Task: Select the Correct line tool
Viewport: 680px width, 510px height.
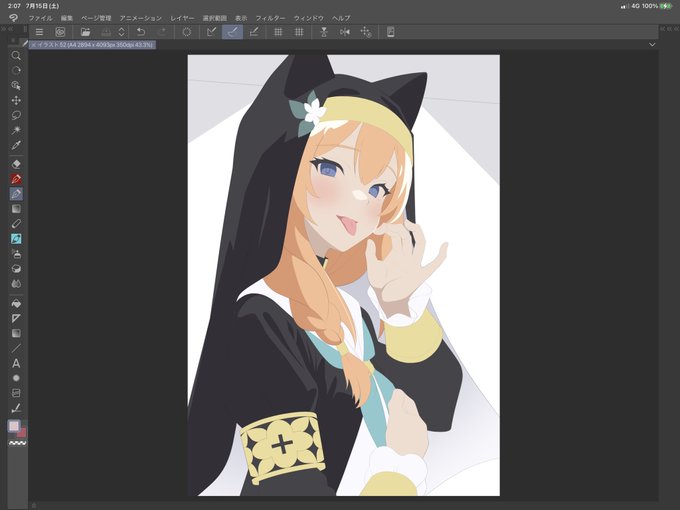Action: coord(16,408)
